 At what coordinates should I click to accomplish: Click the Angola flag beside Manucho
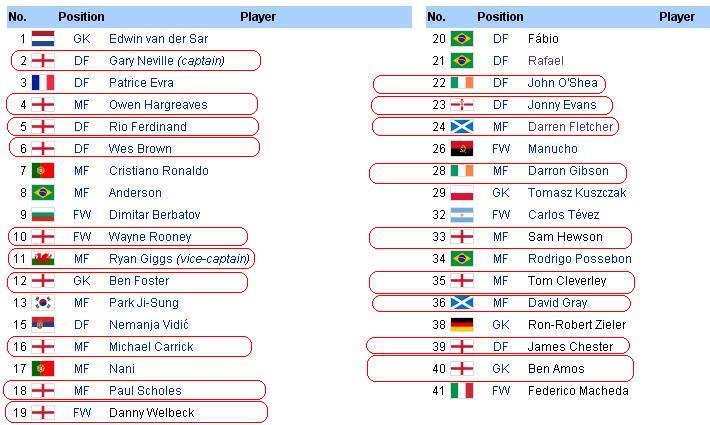tap(462, 149)
